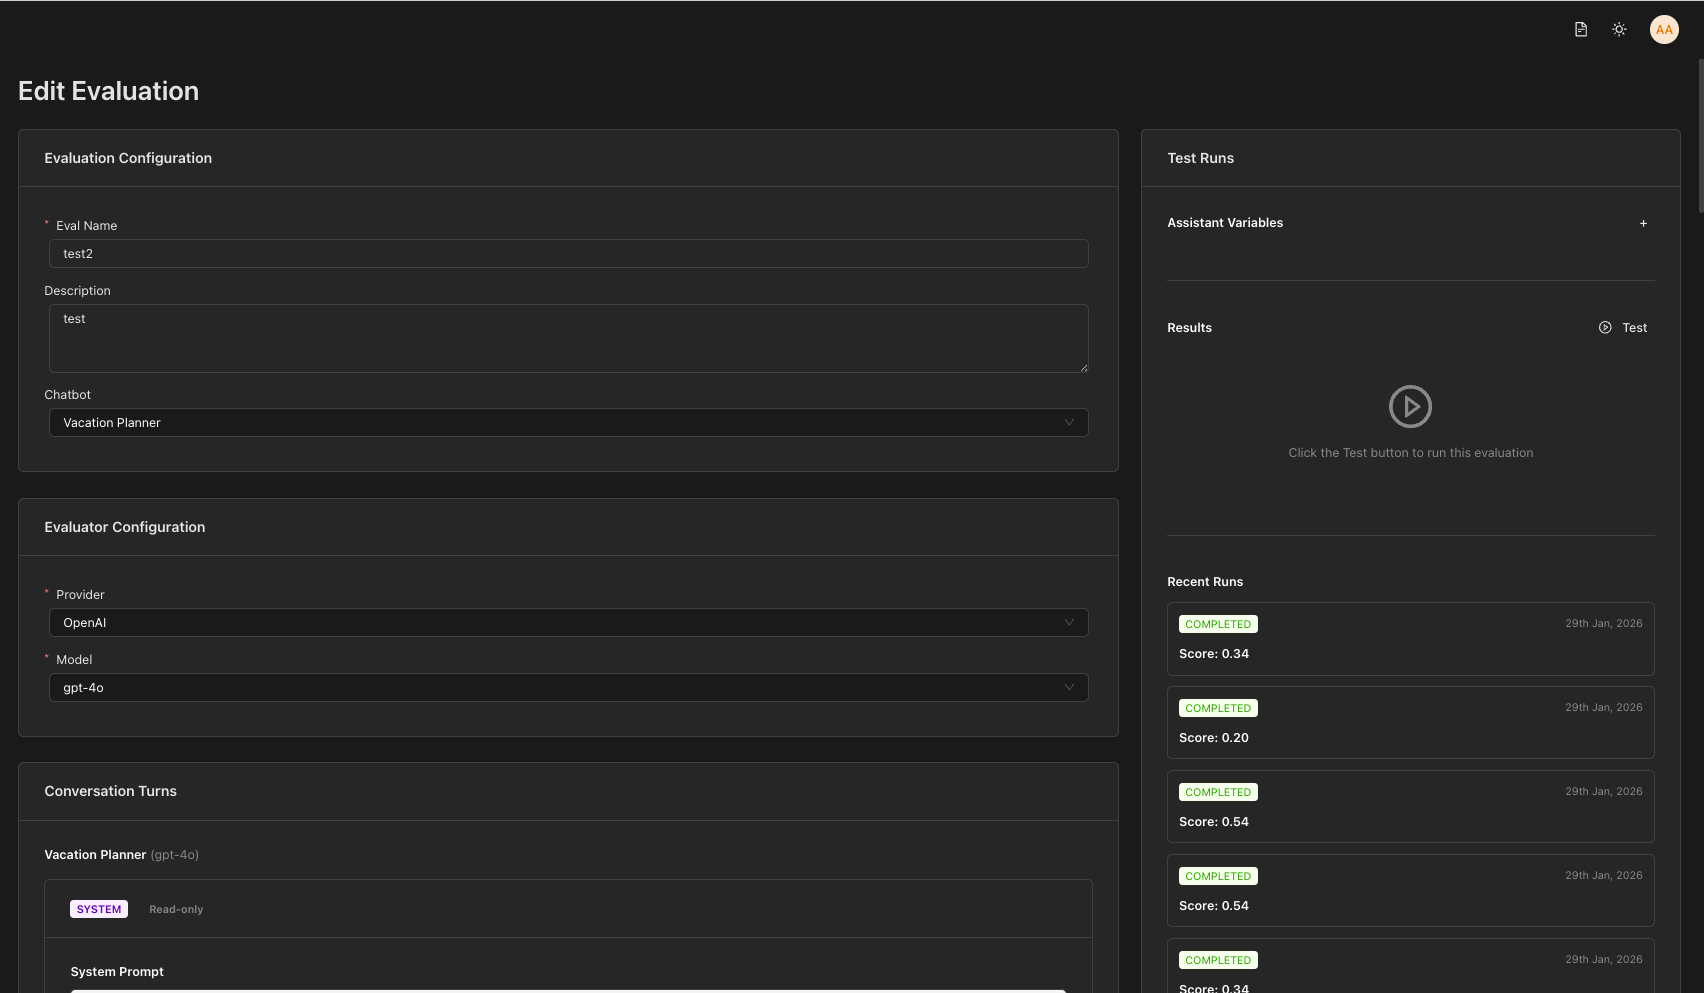Open the Vacation Planner chatbot dropdown
The image size is (1704, 993).
(x=568, y=422)
